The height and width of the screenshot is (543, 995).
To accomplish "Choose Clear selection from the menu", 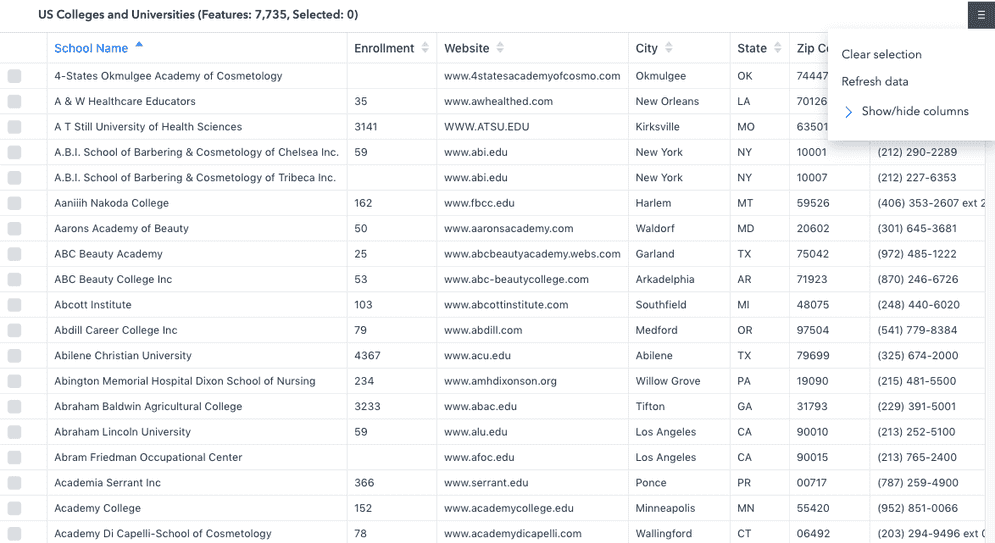I will pos(881,55).
